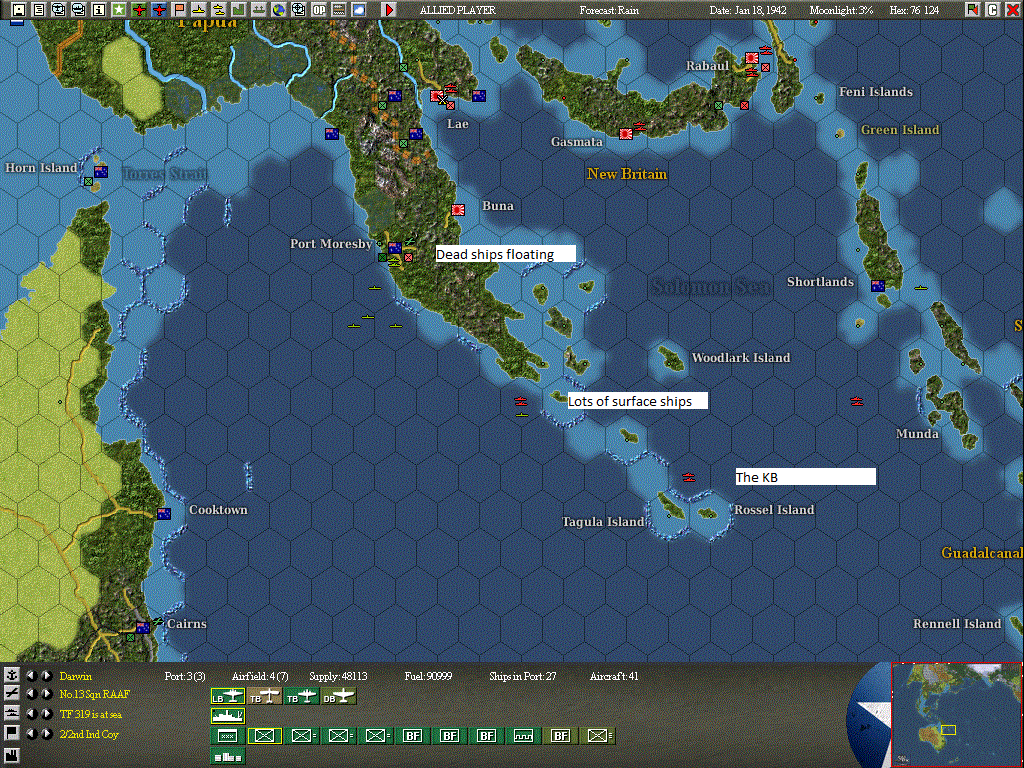This screenshot has width=1024, height=768.
Task: Click the Australian flag at Cairns
Action: pos(142,628)
